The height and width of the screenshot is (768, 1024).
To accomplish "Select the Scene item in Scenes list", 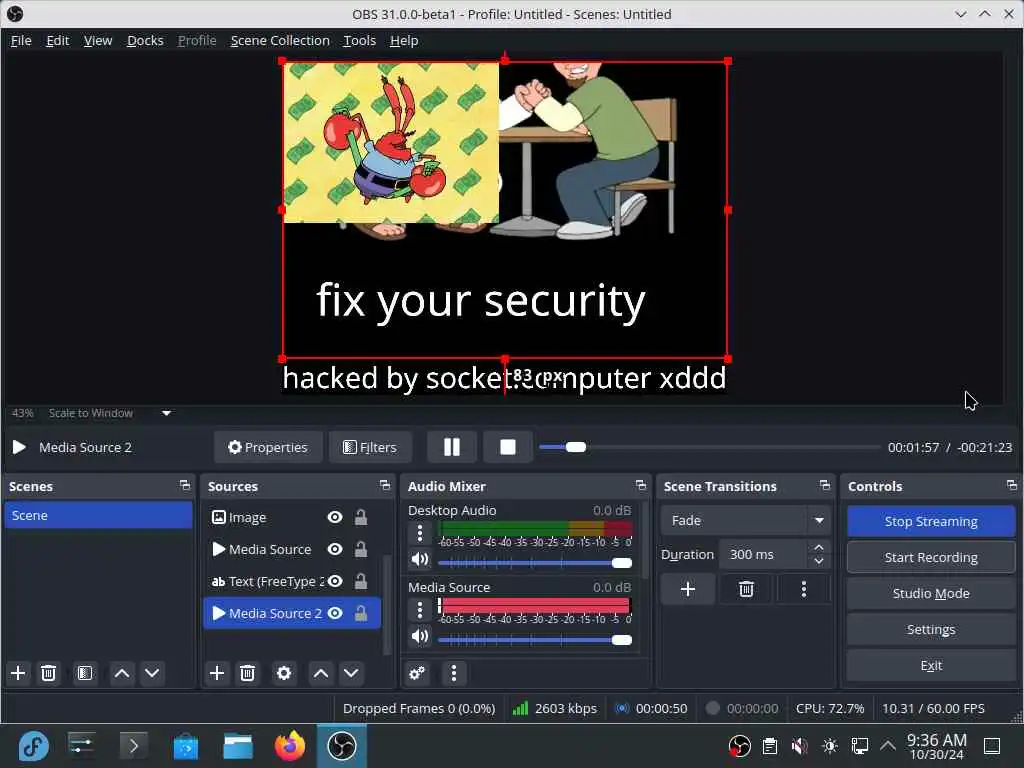I will coord(98,515).
